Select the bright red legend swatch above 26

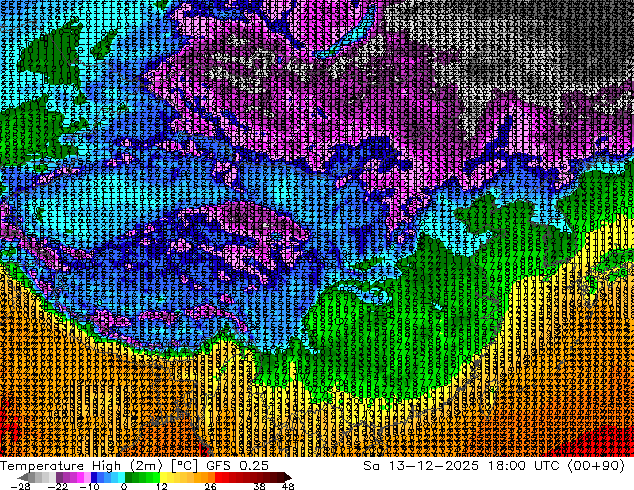point(218,477)
